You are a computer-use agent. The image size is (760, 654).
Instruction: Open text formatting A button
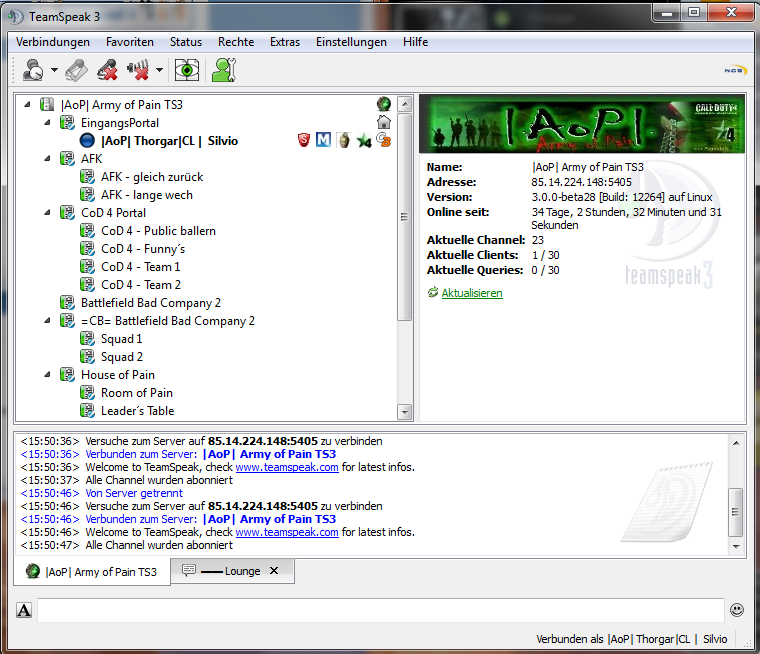point(24,610)
